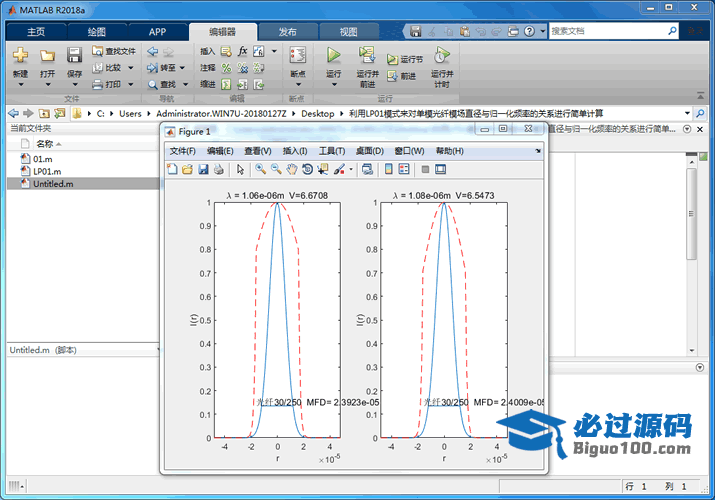
Task: Open a file with the 打开 folder icon
Action: [47, 56]
